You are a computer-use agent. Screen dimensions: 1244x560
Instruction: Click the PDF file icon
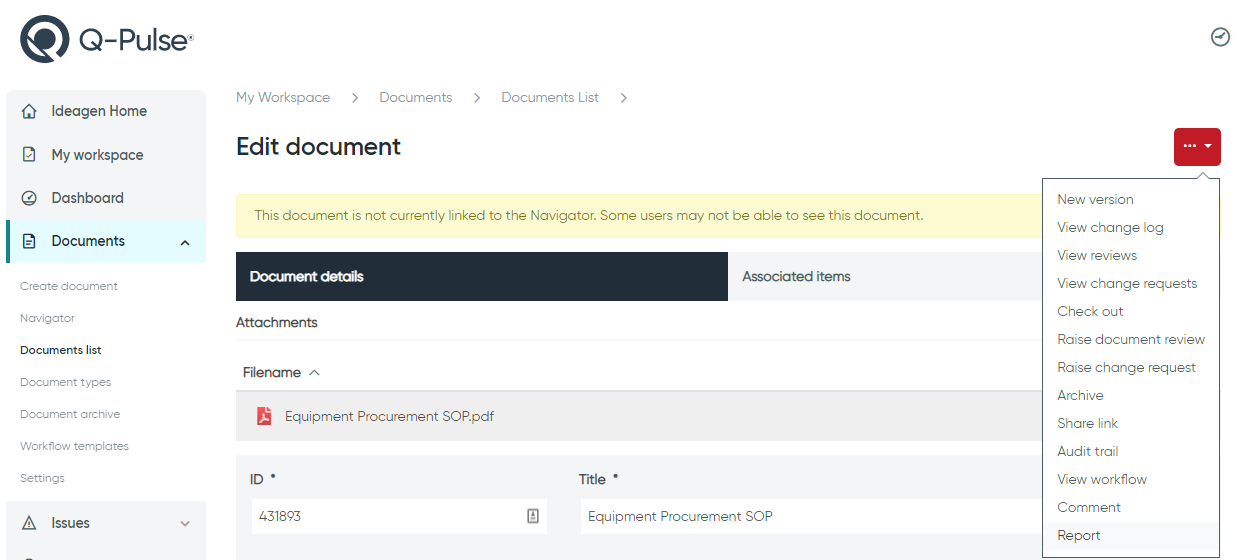pyautogui.click(x=264, y=416)
